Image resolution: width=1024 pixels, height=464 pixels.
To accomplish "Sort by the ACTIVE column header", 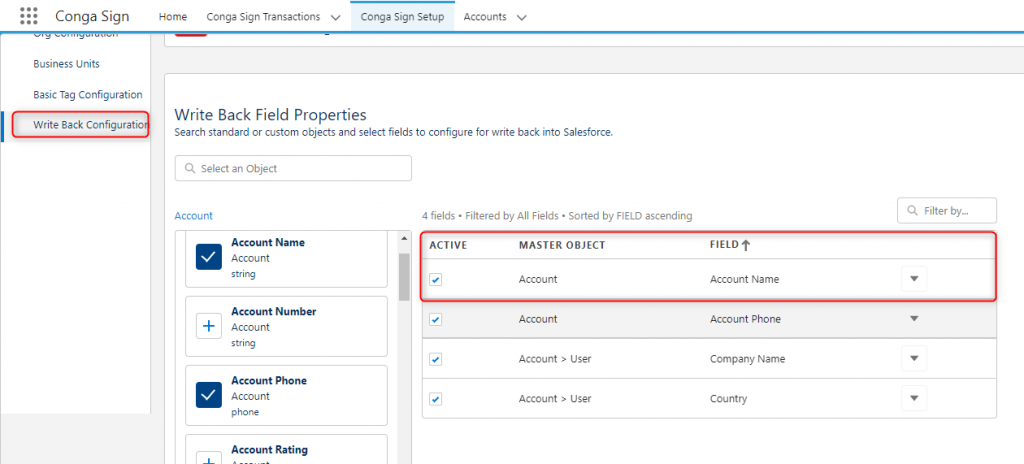I will [448, 245].
